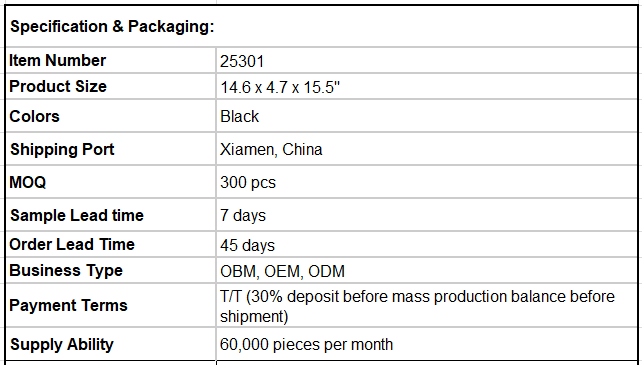642x365 pixels.
Task: Select the T/T 30% deposit cell
Action: pos(427,305)
